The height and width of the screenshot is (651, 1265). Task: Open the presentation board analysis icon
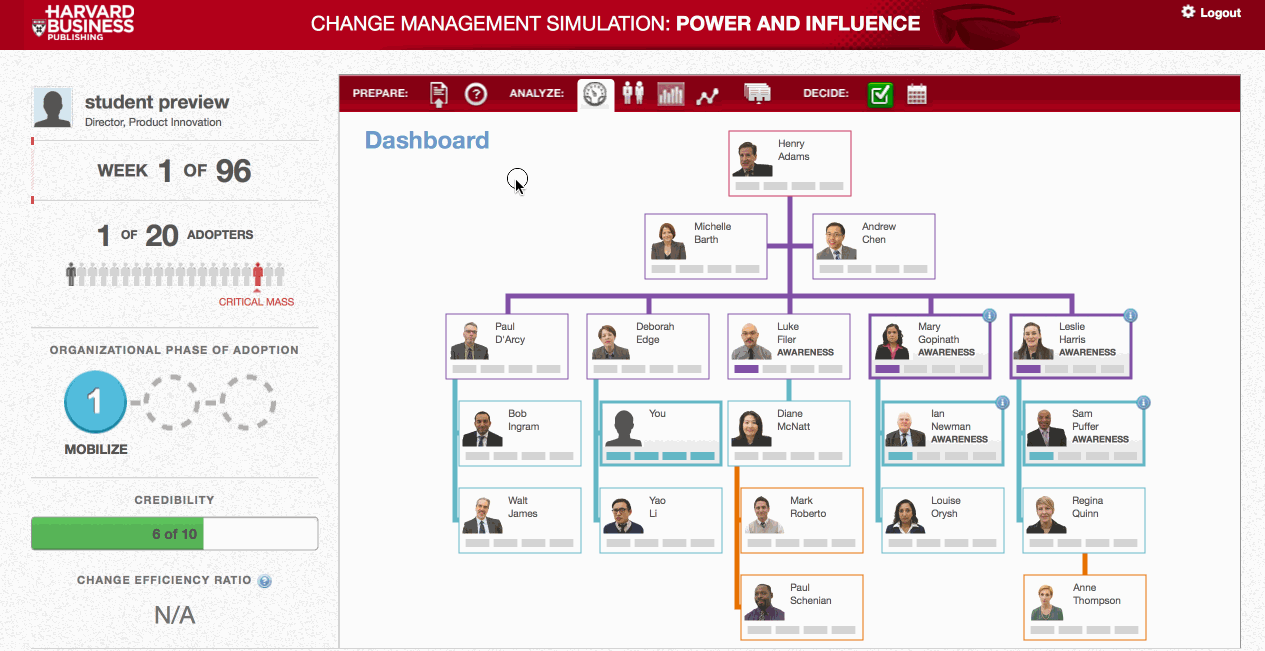pyautogui.click(x=758, y=93)
